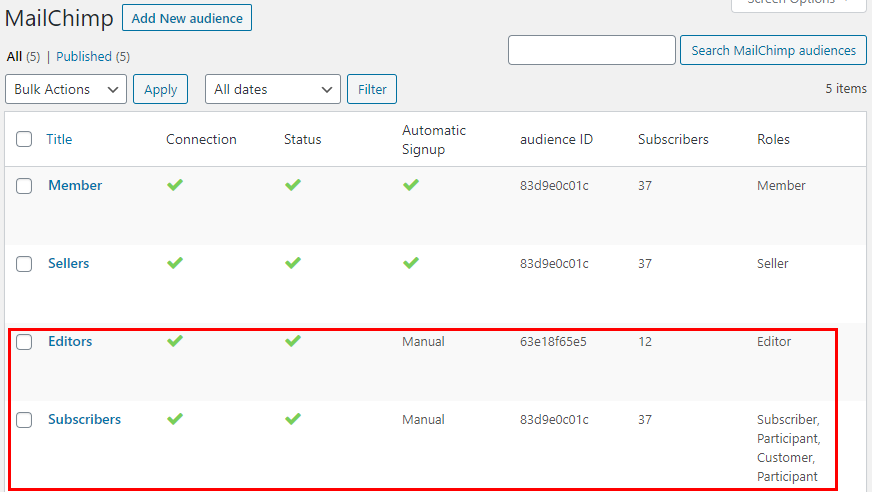
Task: Click Member role in Roles column
Action: (781, 186)
